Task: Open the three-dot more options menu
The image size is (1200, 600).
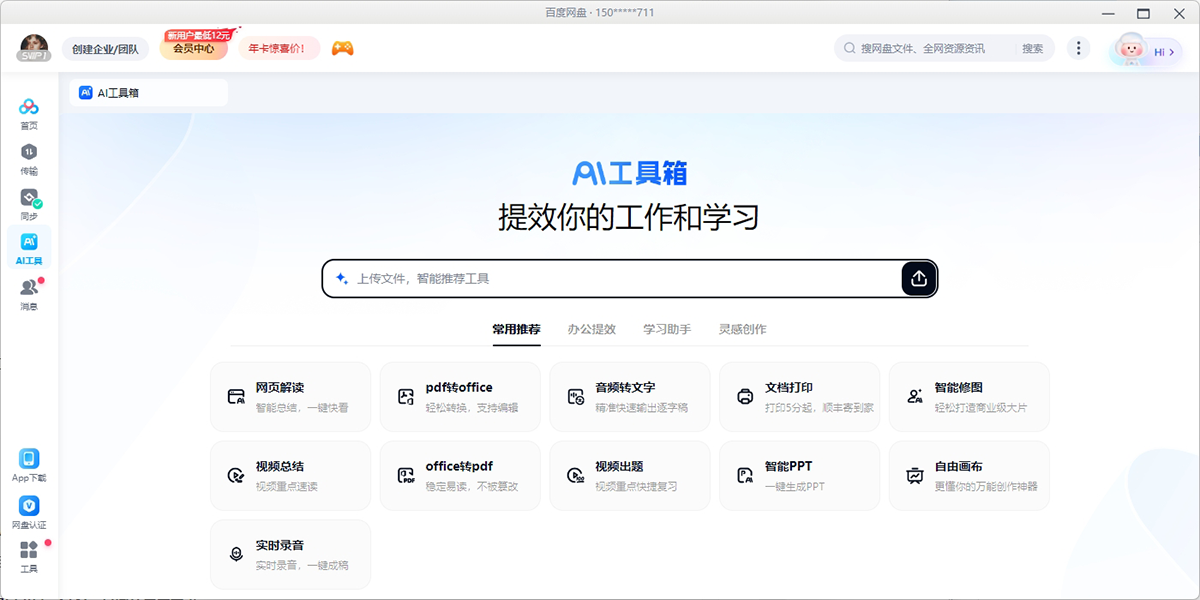Action: (x=1078, y=48)
